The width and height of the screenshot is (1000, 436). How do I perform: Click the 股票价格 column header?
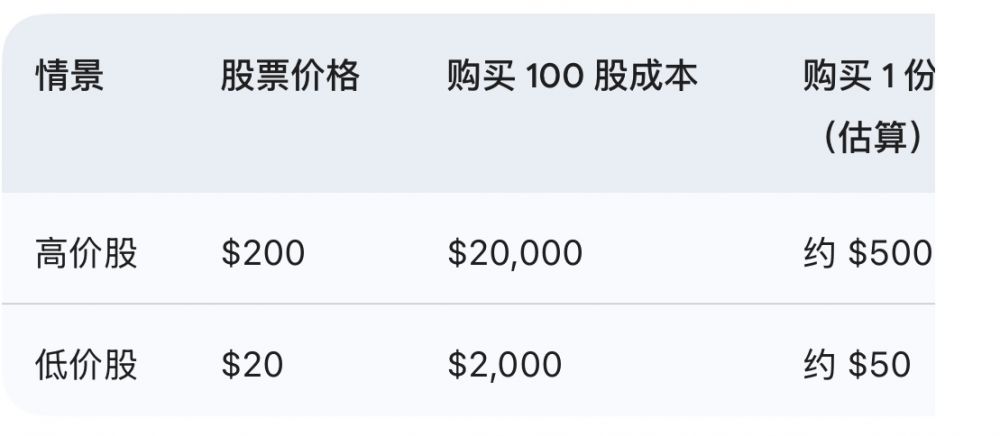[289, 76]
